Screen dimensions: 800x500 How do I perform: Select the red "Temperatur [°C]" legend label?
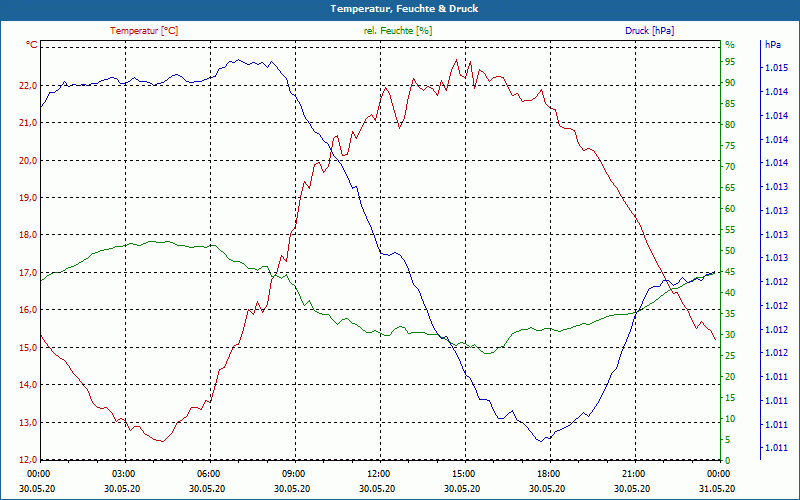click(144, 31)
